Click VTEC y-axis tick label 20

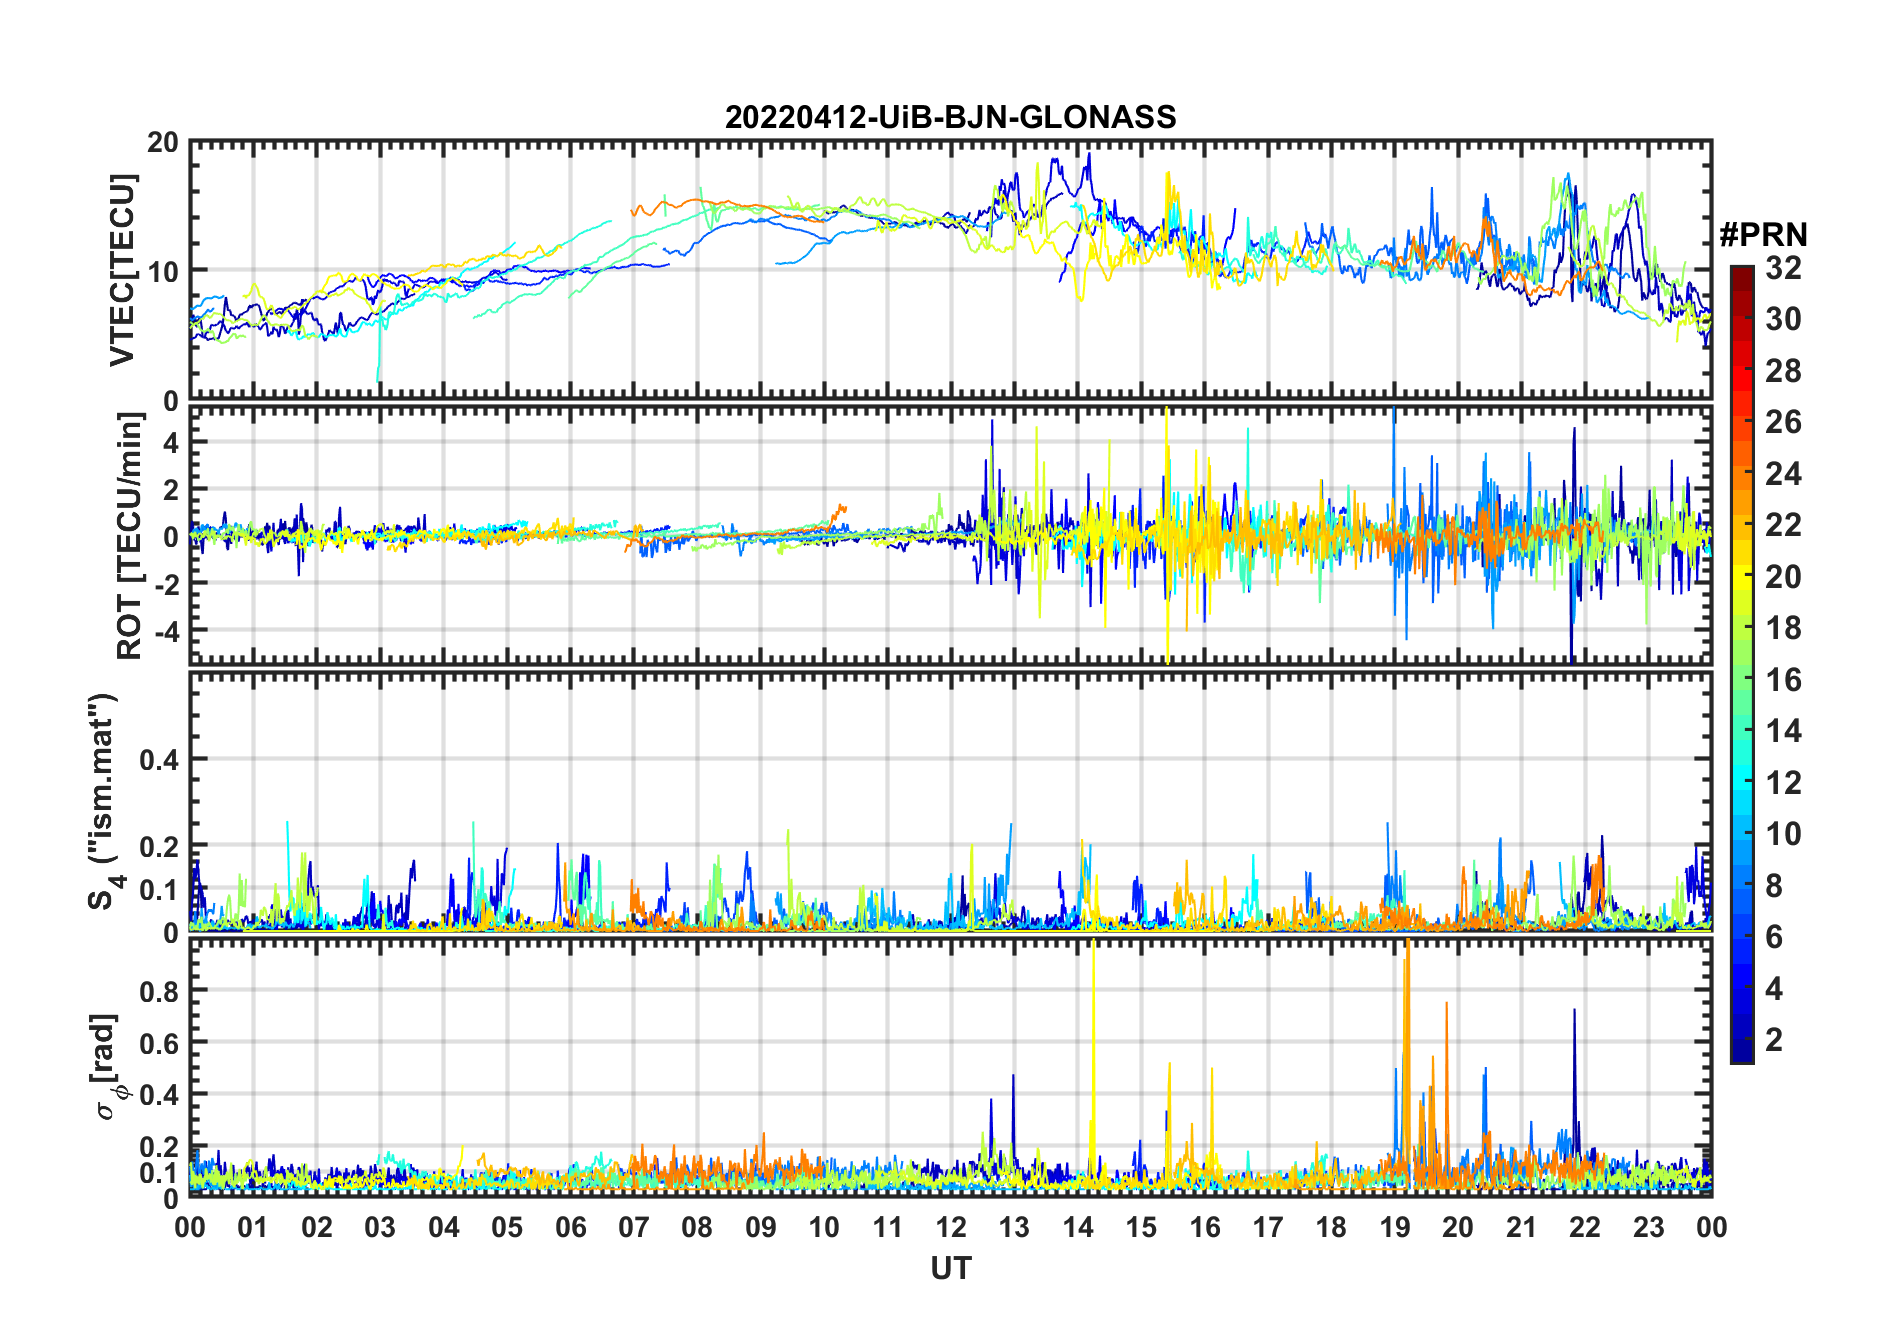point(163,143)
